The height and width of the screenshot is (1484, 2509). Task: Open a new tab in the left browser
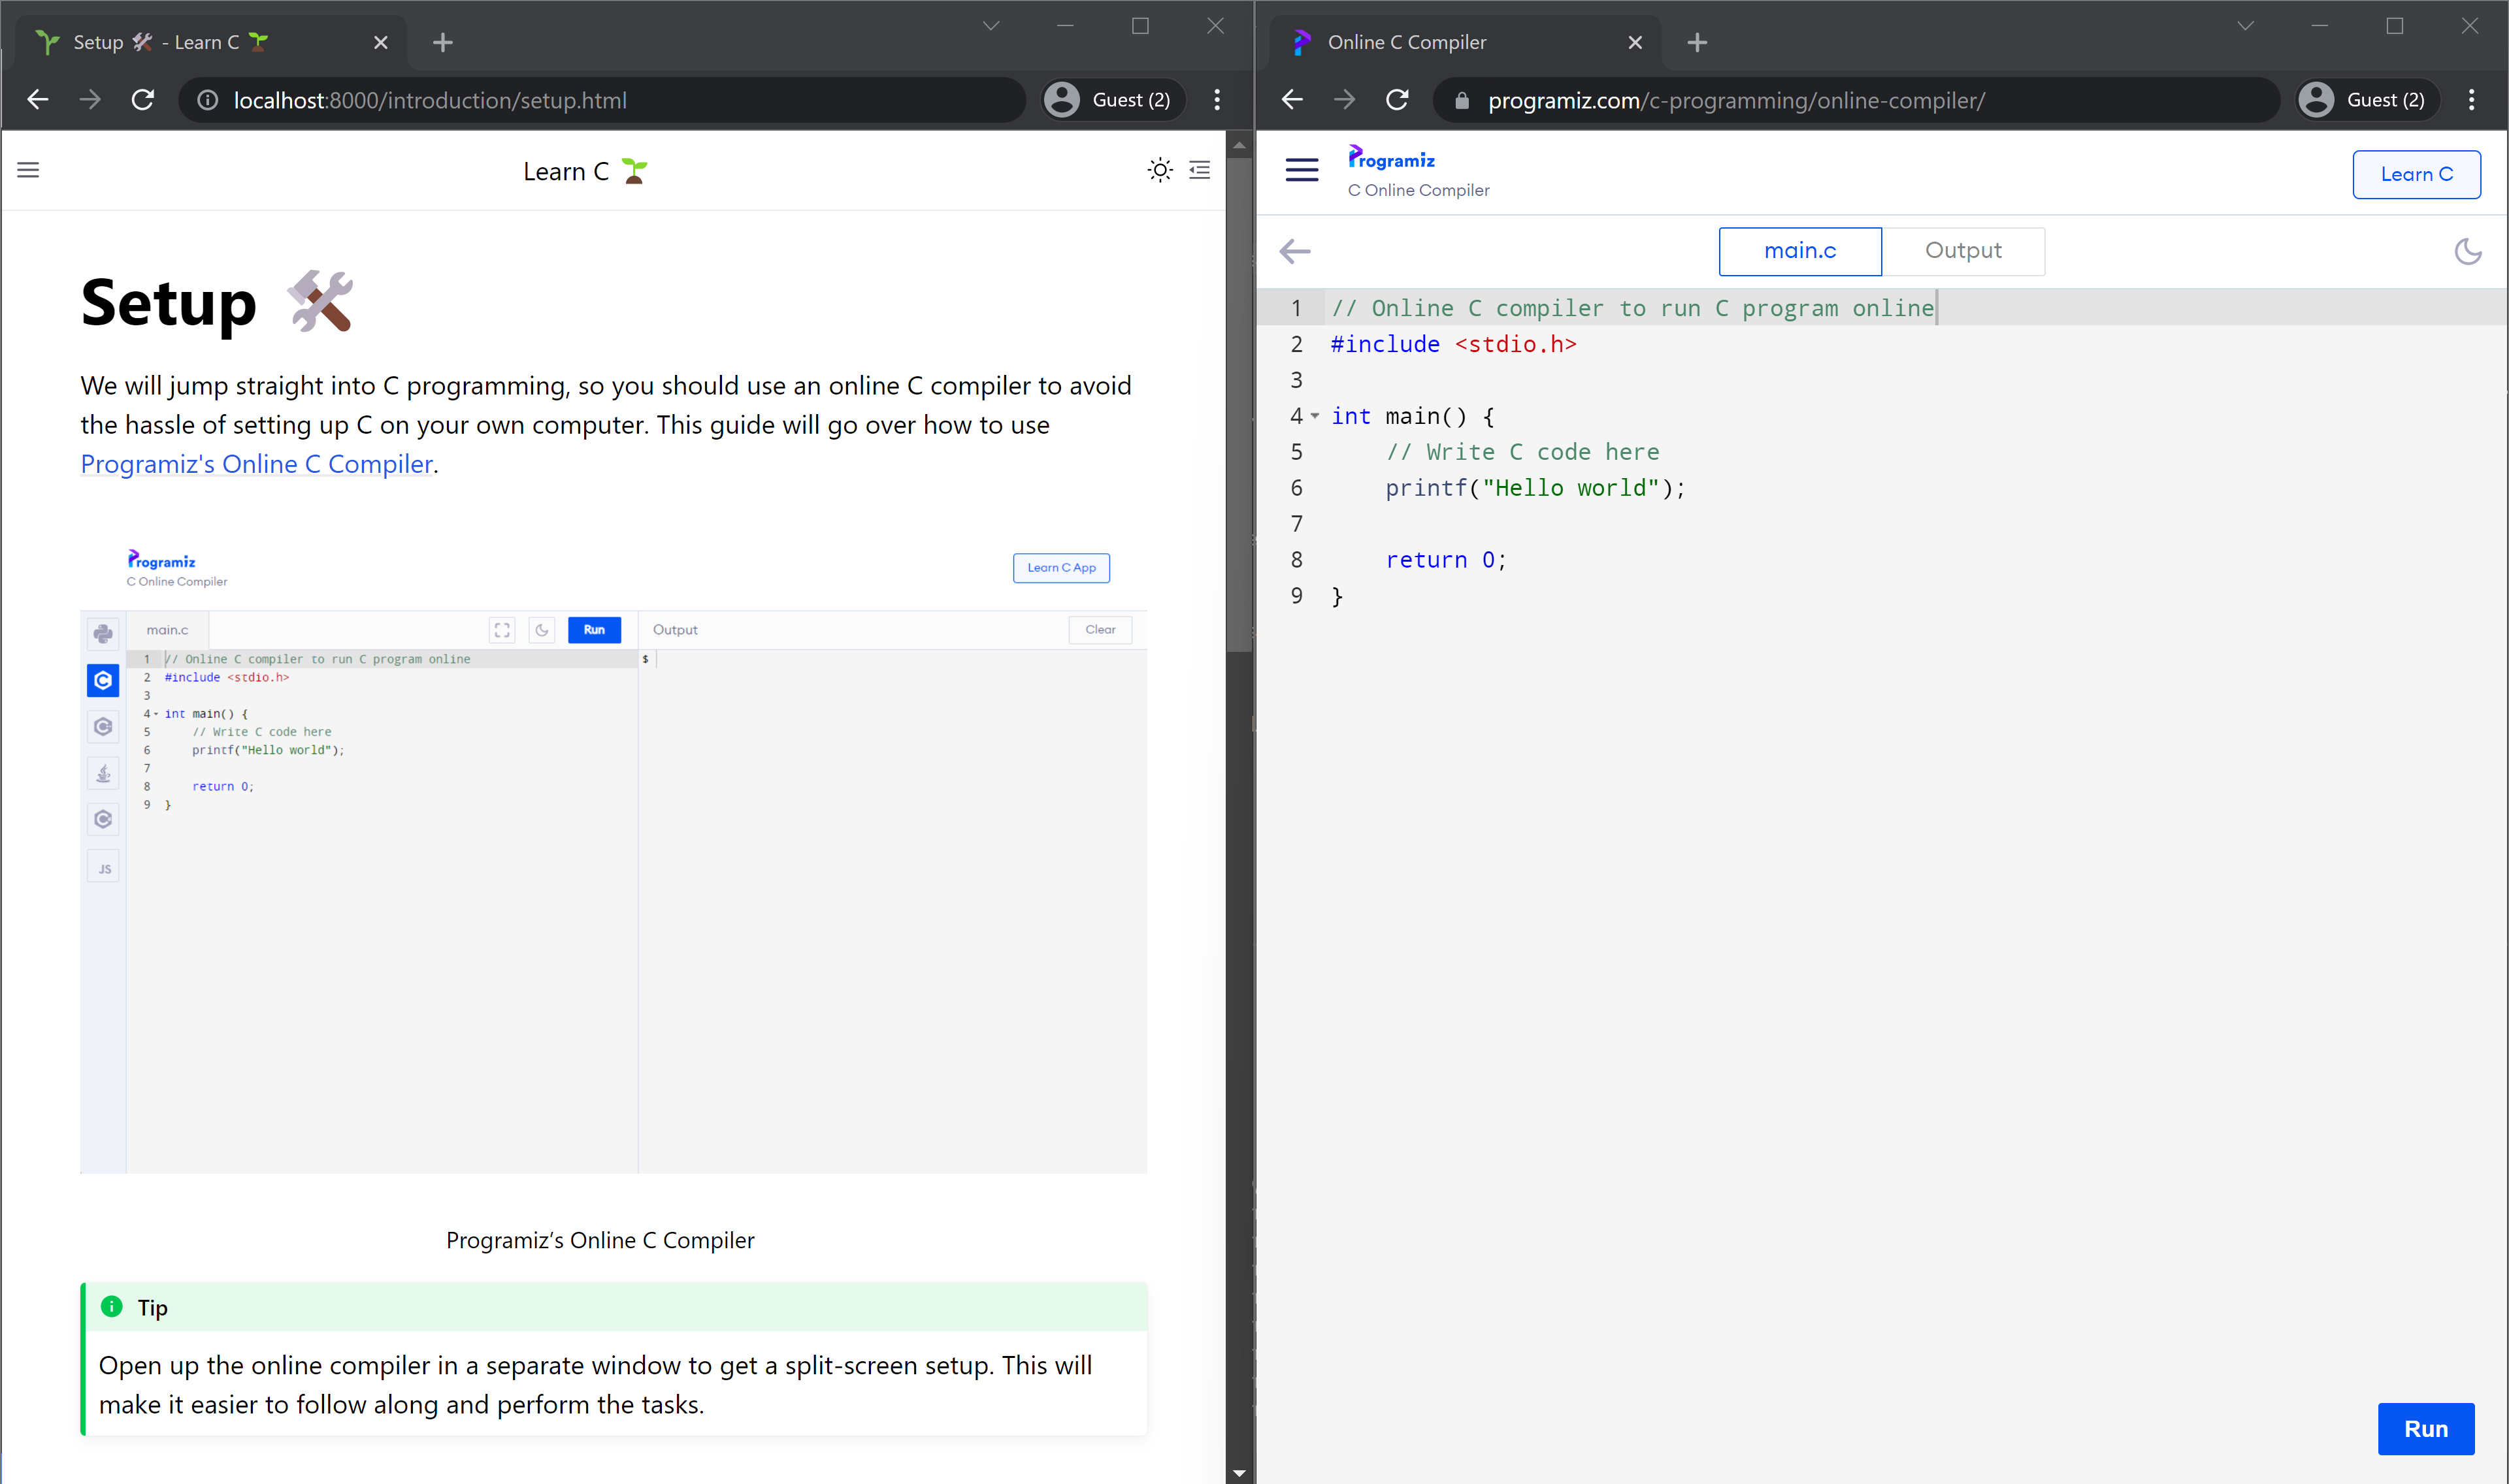click(x=443, y=42)
